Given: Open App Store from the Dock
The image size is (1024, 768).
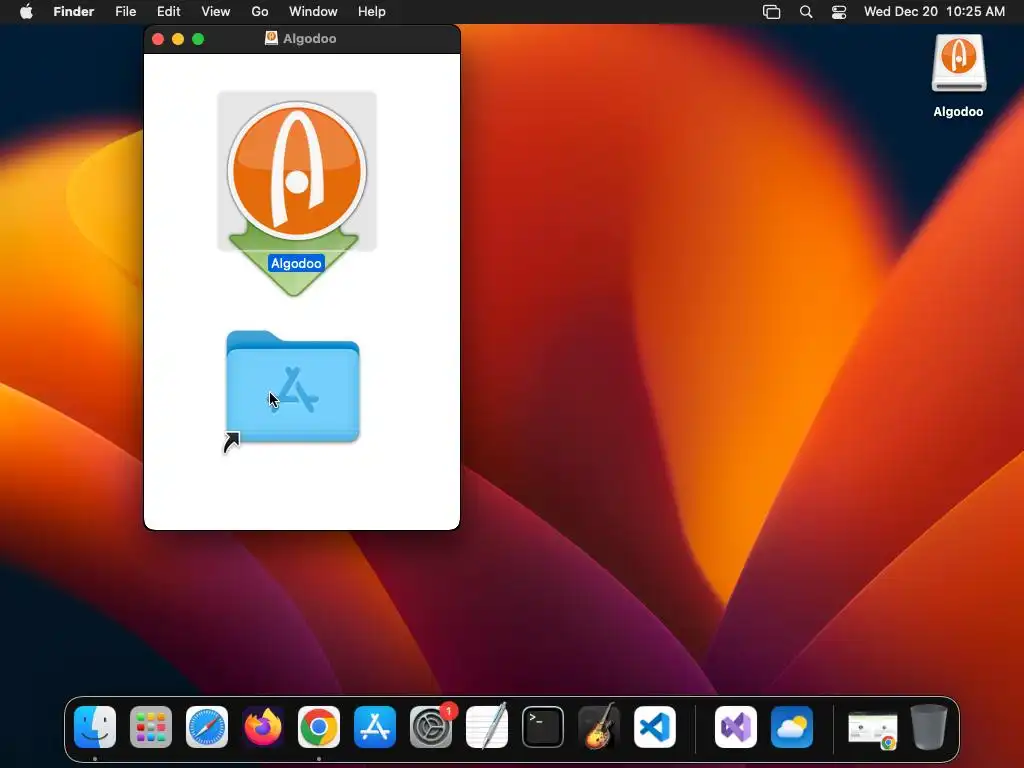Looking at the screenshot, I should tap(375, 727).
